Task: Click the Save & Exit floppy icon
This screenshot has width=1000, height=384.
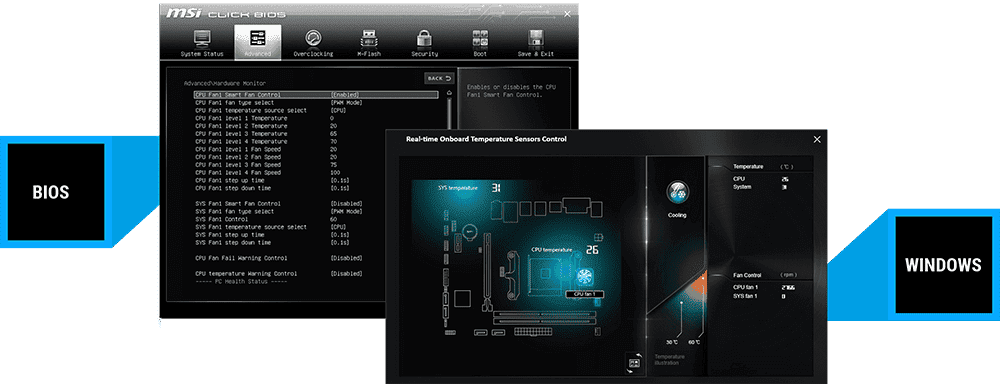Action: point(535,39)
